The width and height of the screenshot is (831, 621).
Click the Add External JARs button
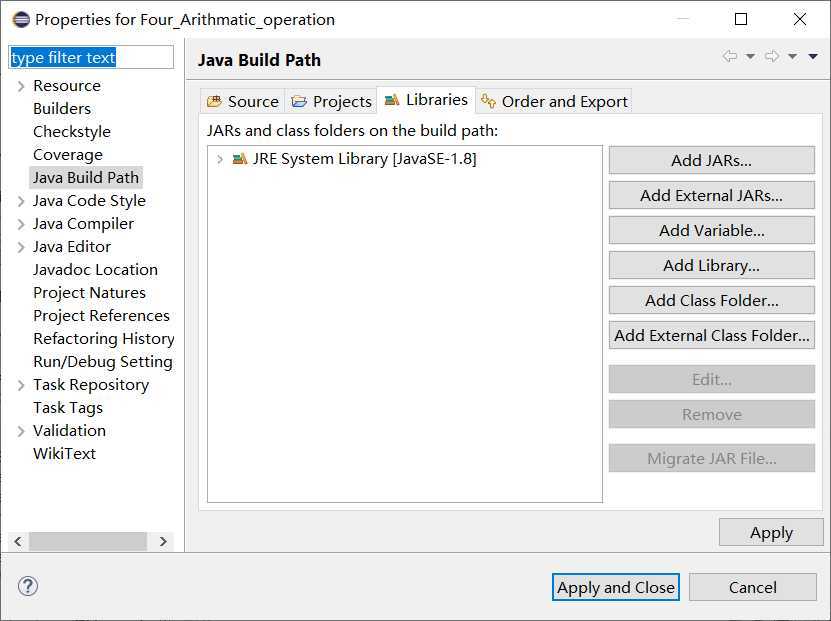[711, 195]
